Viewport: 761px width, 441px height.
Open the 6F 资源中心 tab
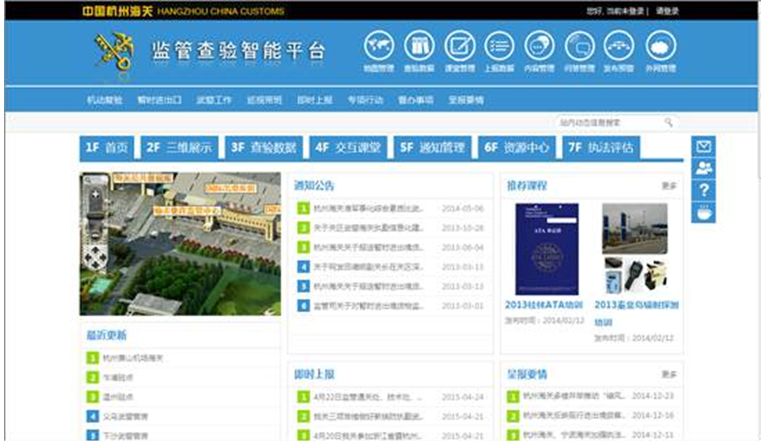click(x=517, y=148)
